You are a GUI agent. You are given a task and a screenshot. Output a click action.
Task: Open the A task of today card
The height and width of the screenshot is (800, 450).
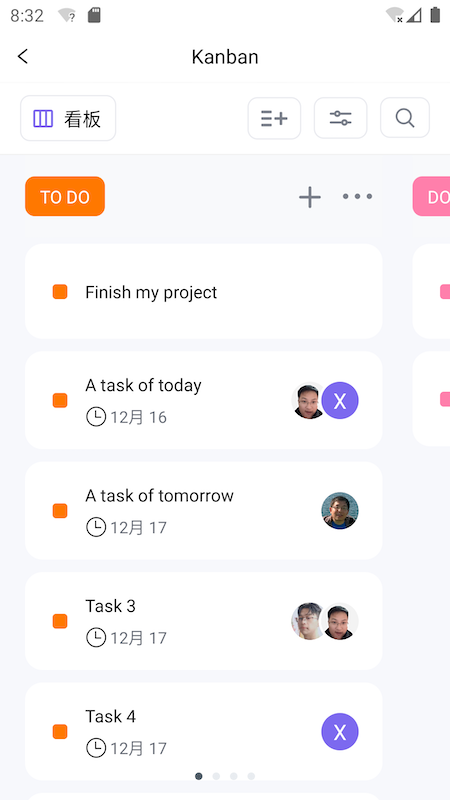(204, 401)
